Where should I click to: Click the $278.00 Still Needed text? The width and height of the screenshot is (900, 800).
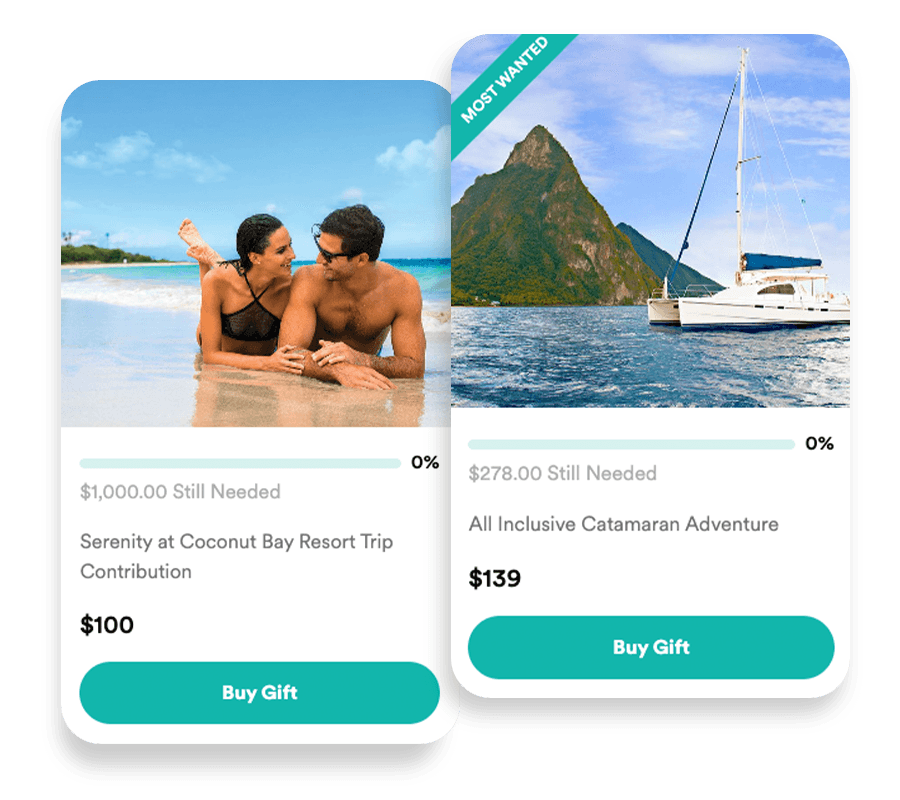562,473
